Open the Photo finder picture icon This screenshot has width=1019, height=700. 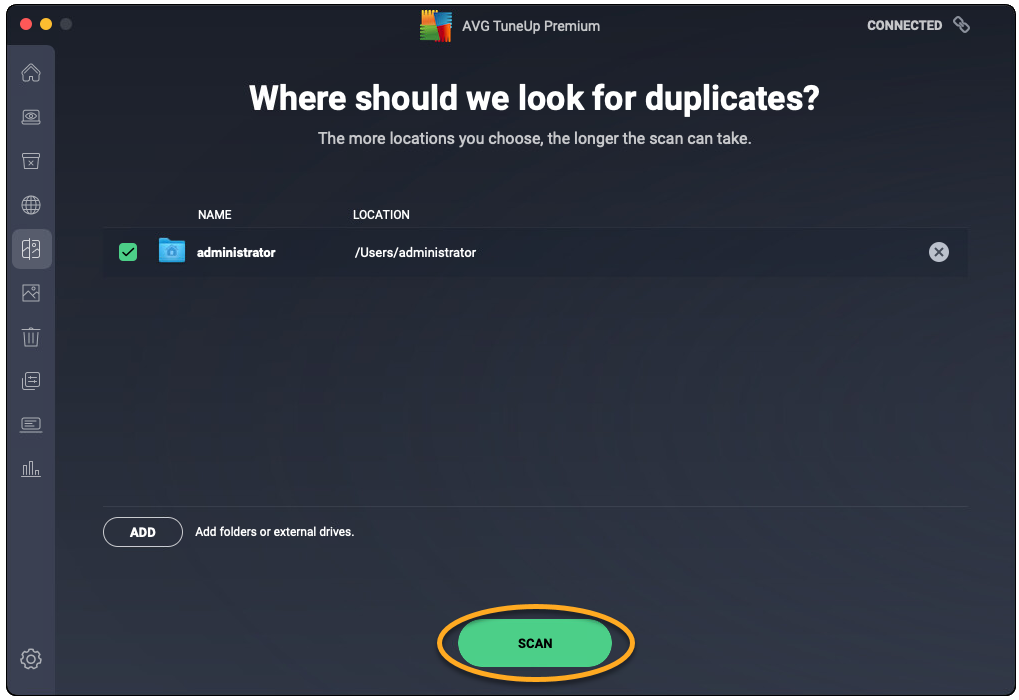[x=31, y=293]
